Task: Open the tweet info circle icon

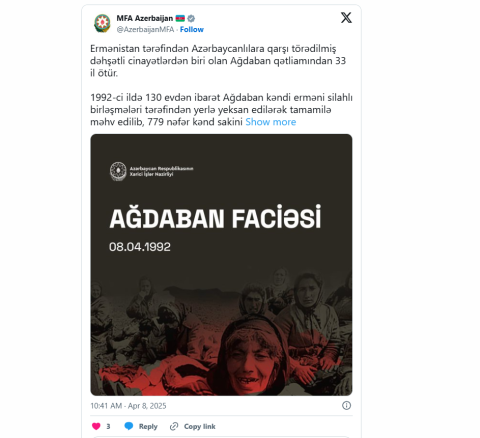Action: [x=346, y=405]
